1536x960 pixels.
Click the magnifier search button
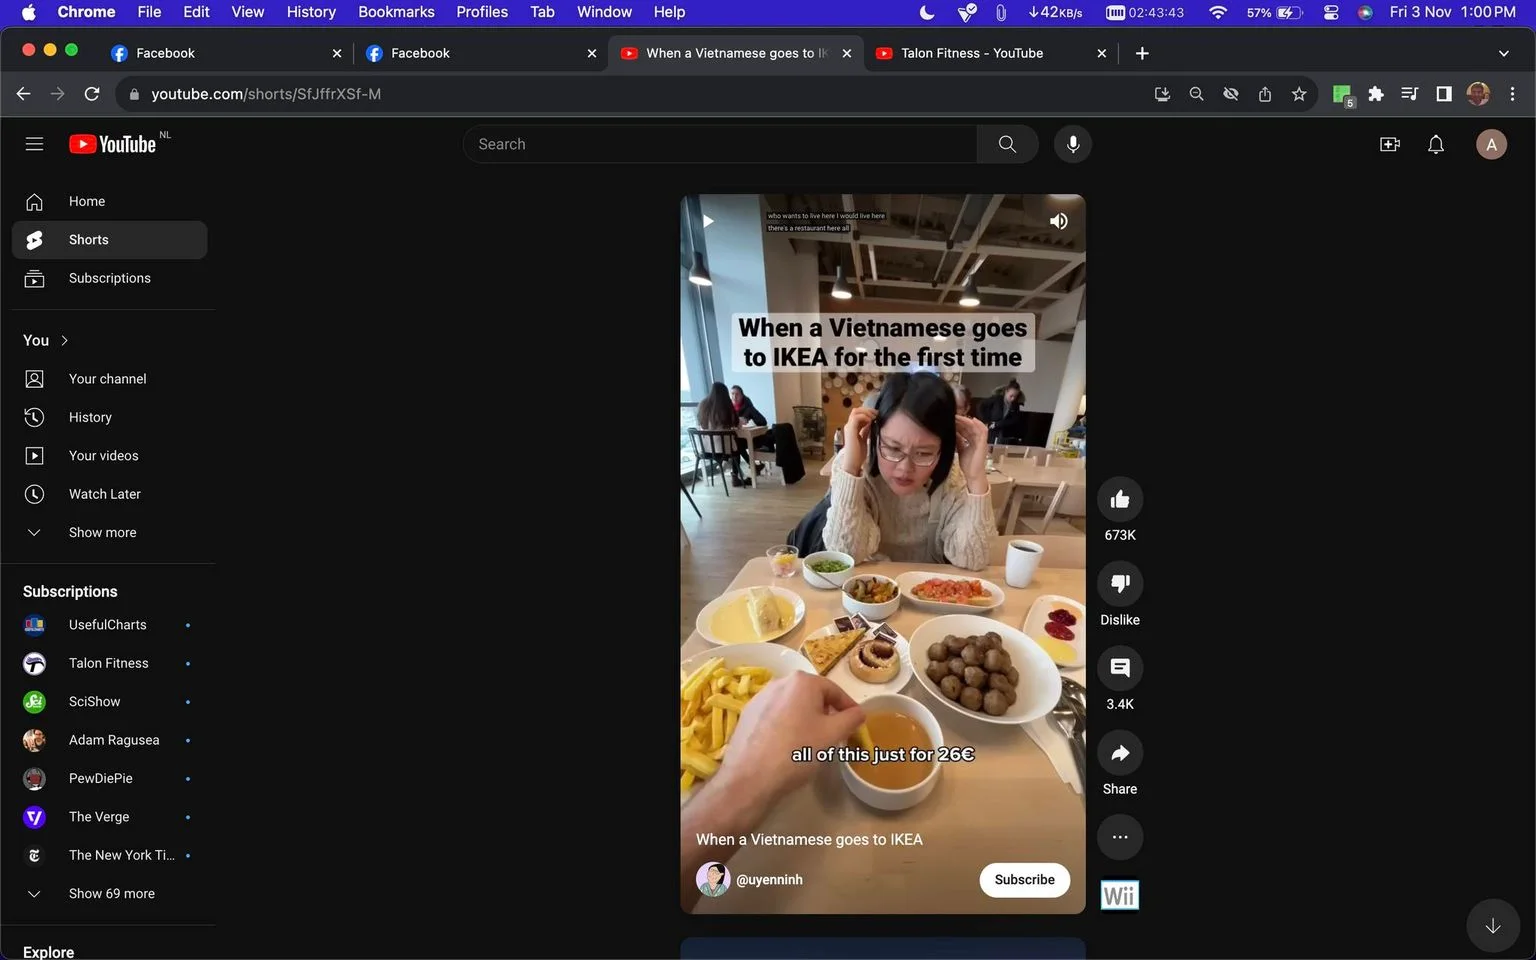[1007, 144]
